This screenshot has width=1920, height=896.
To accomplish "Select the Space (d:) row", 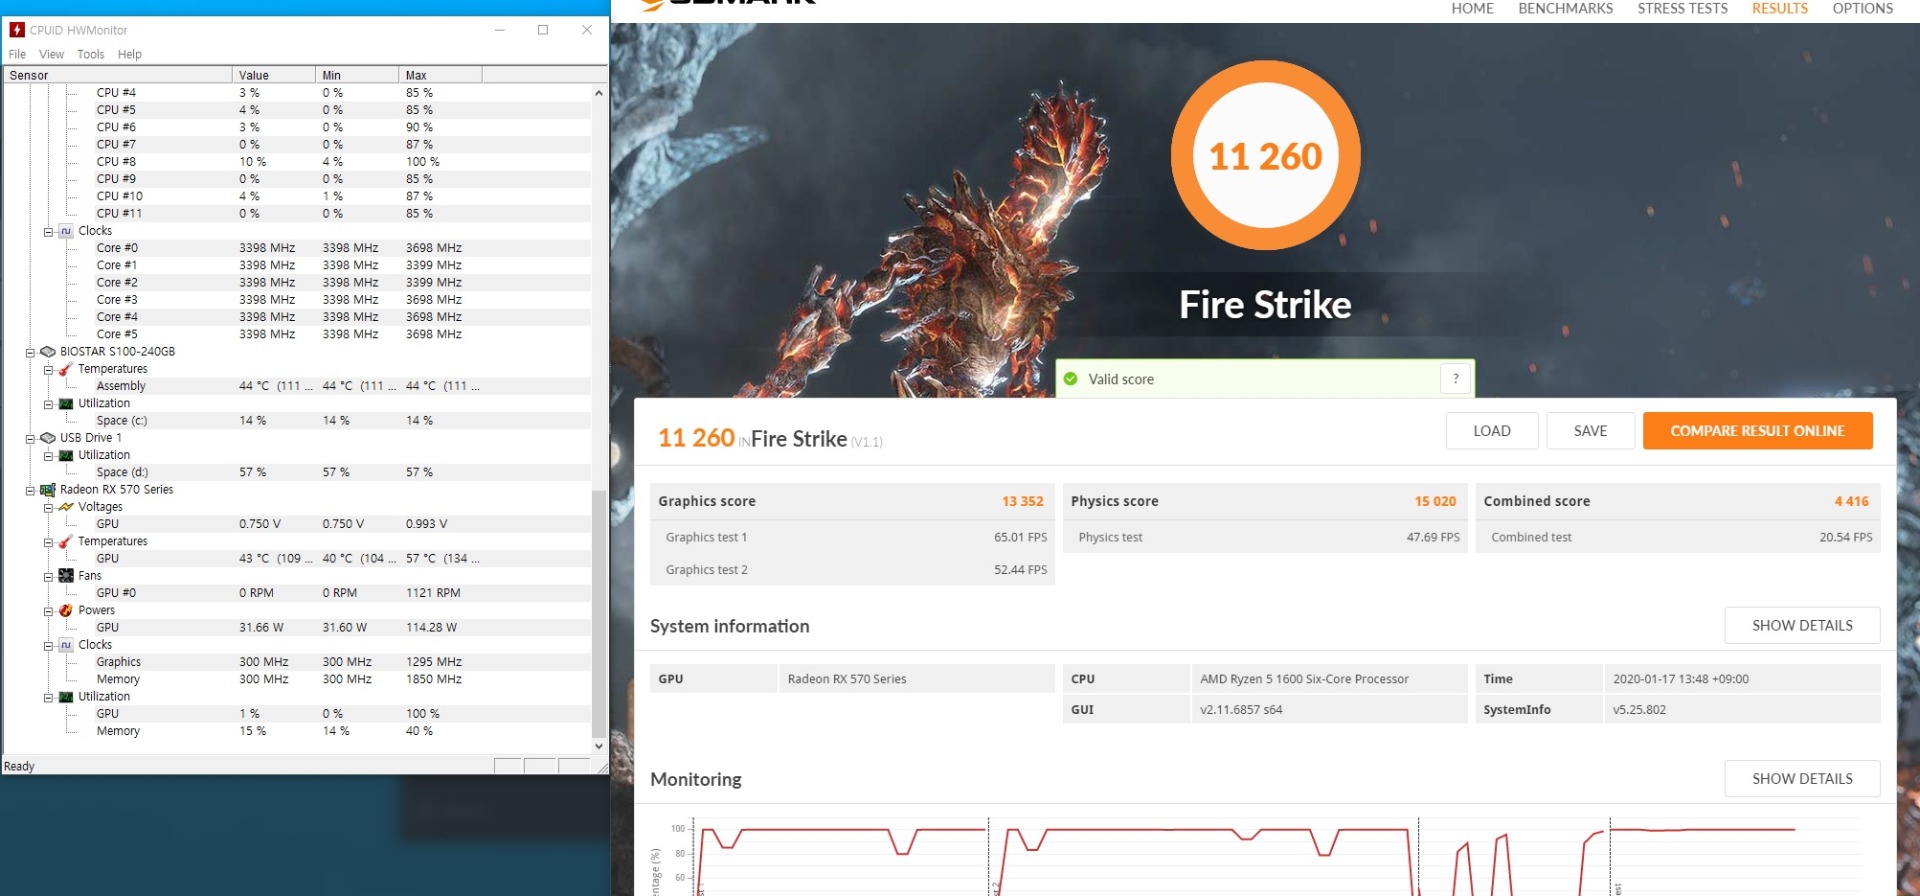I will click(x=298, y=471).
